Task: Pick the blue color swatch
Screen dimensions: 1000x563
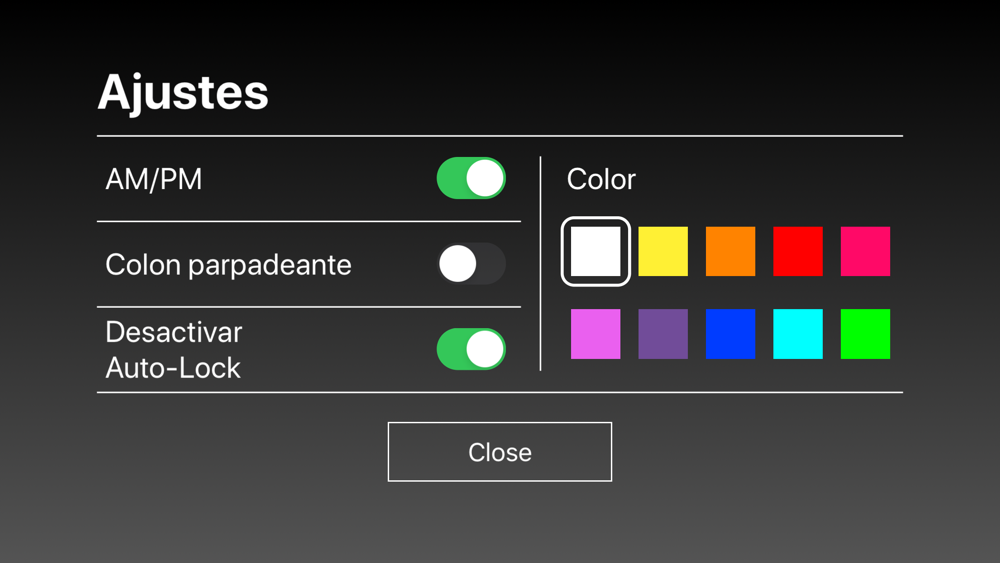Action: [730, 334]
